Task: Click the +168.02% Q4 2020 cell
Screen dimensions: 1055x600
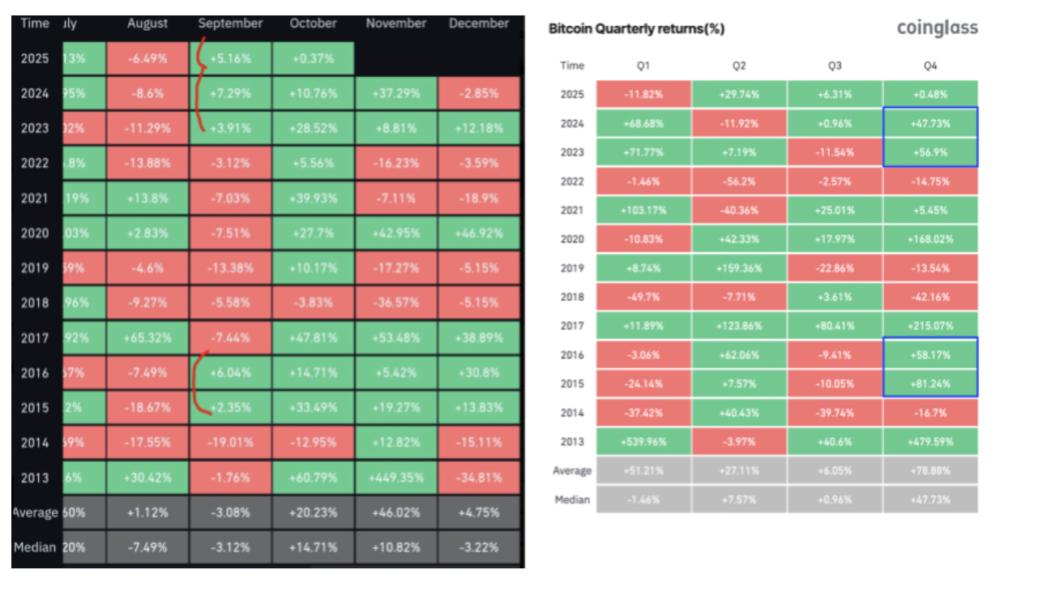Action: coord(930,239)
